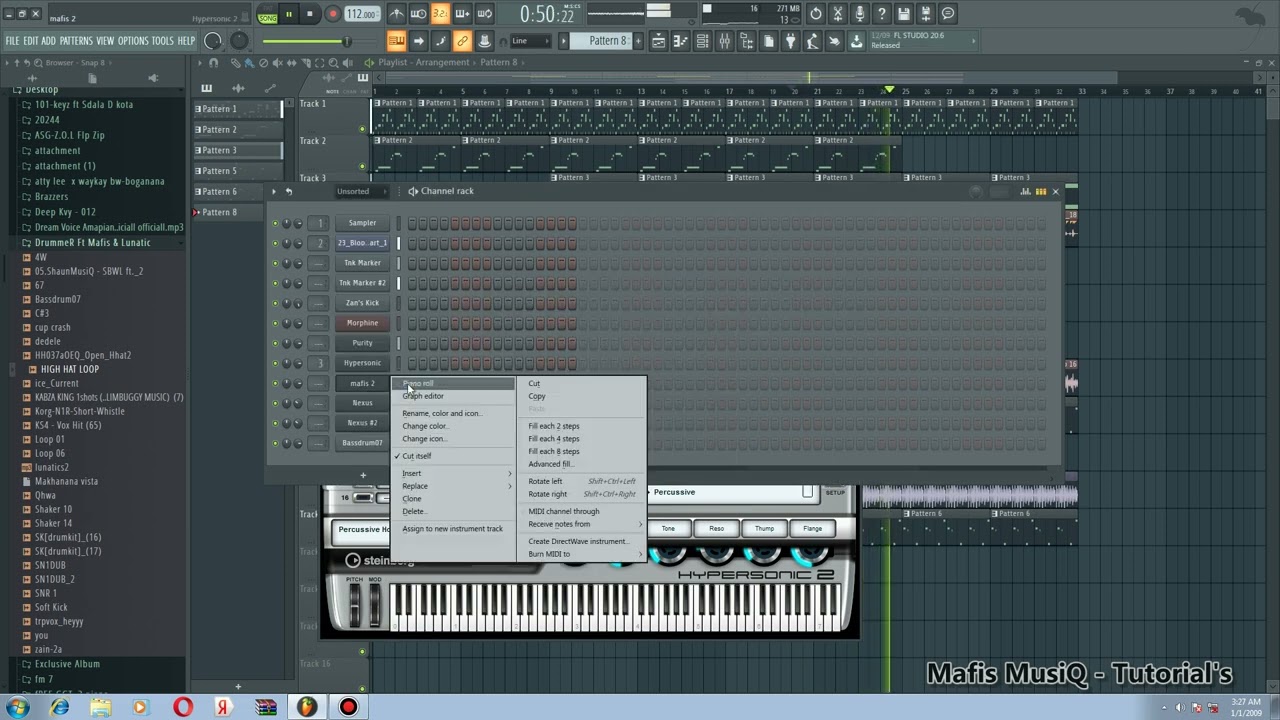The width and height of the screenshot is (1280, 720).
Task: Click the Sampler channel button
Action: coord(362,223)
